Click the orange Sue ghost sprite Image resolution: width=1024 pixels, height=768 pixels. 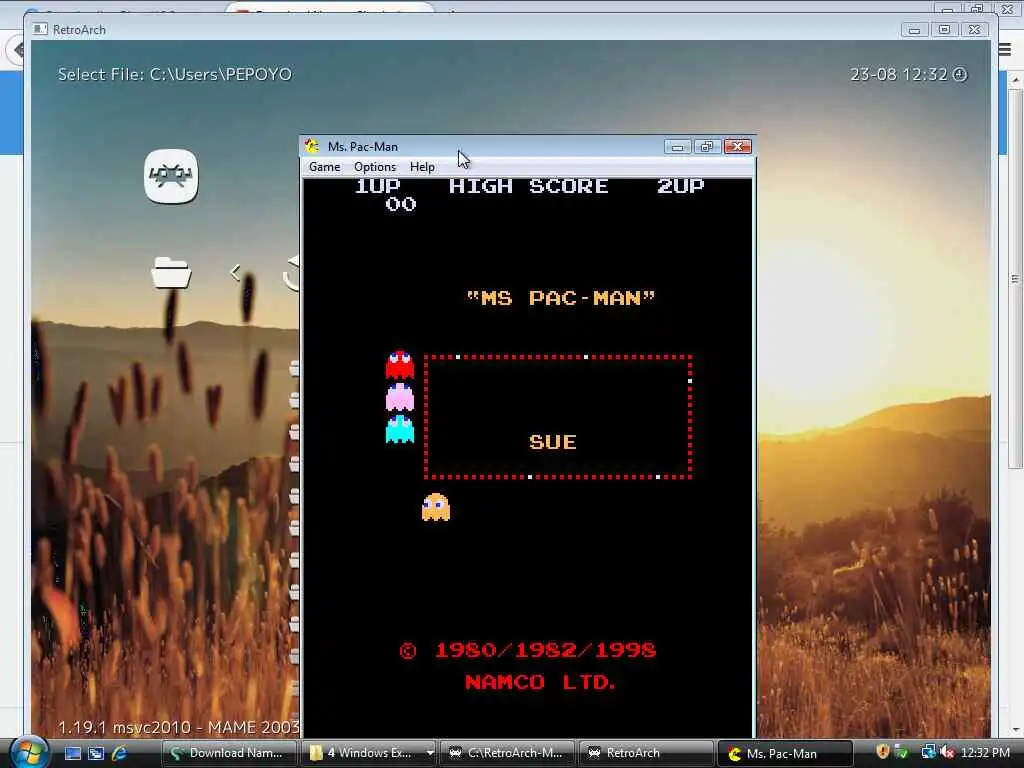[x=436, y=507]
